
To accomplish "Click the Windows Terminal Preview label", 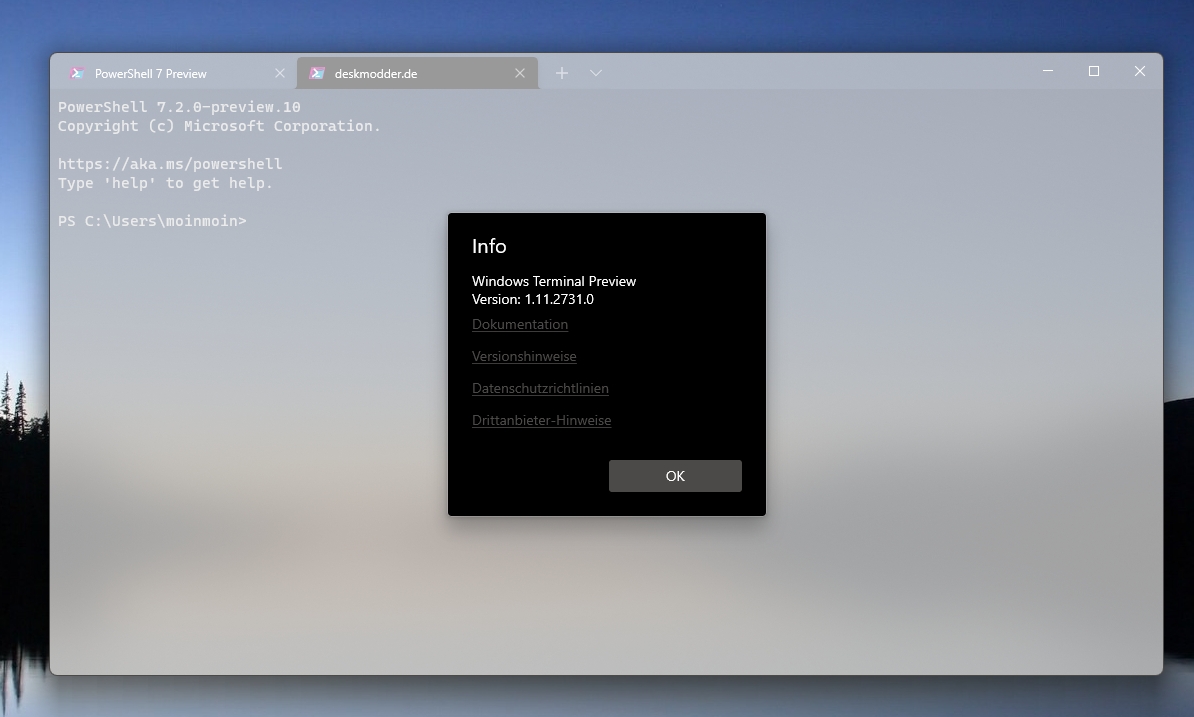I will [x=554, y=281].
